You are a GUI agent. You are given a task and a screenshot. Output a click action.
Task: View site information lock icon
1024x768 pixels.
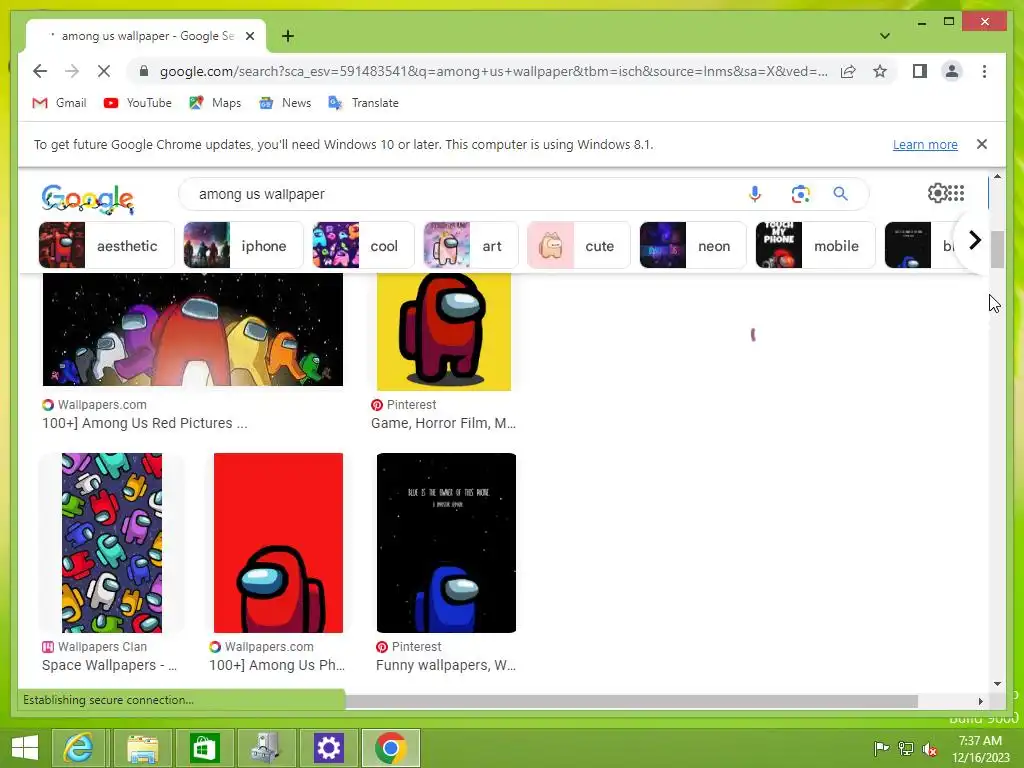pyautogui.click(x=144, y=71)
